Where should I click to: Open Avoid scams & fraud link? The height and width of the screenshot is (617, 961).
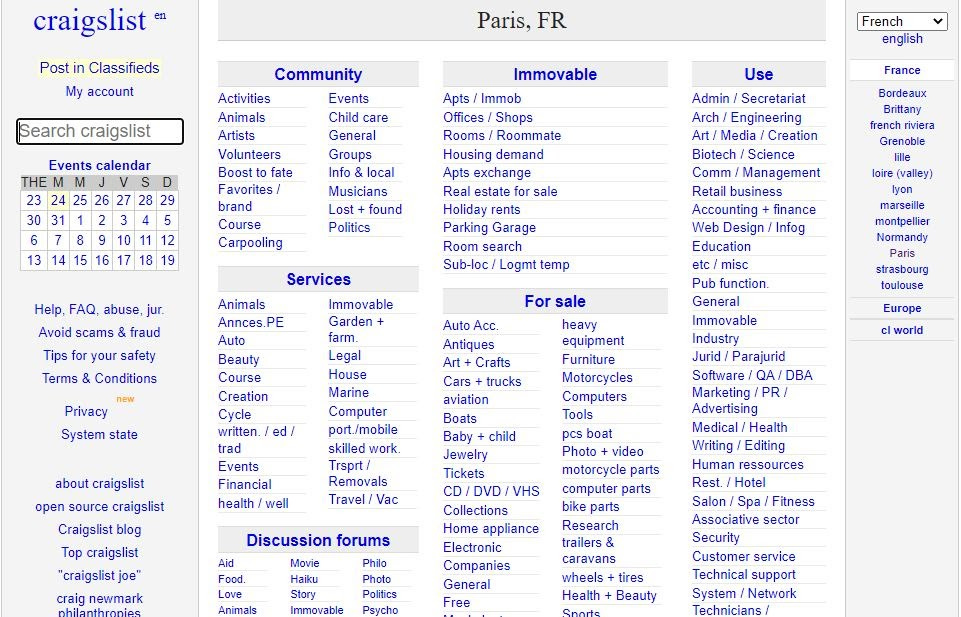pos(99,332)
